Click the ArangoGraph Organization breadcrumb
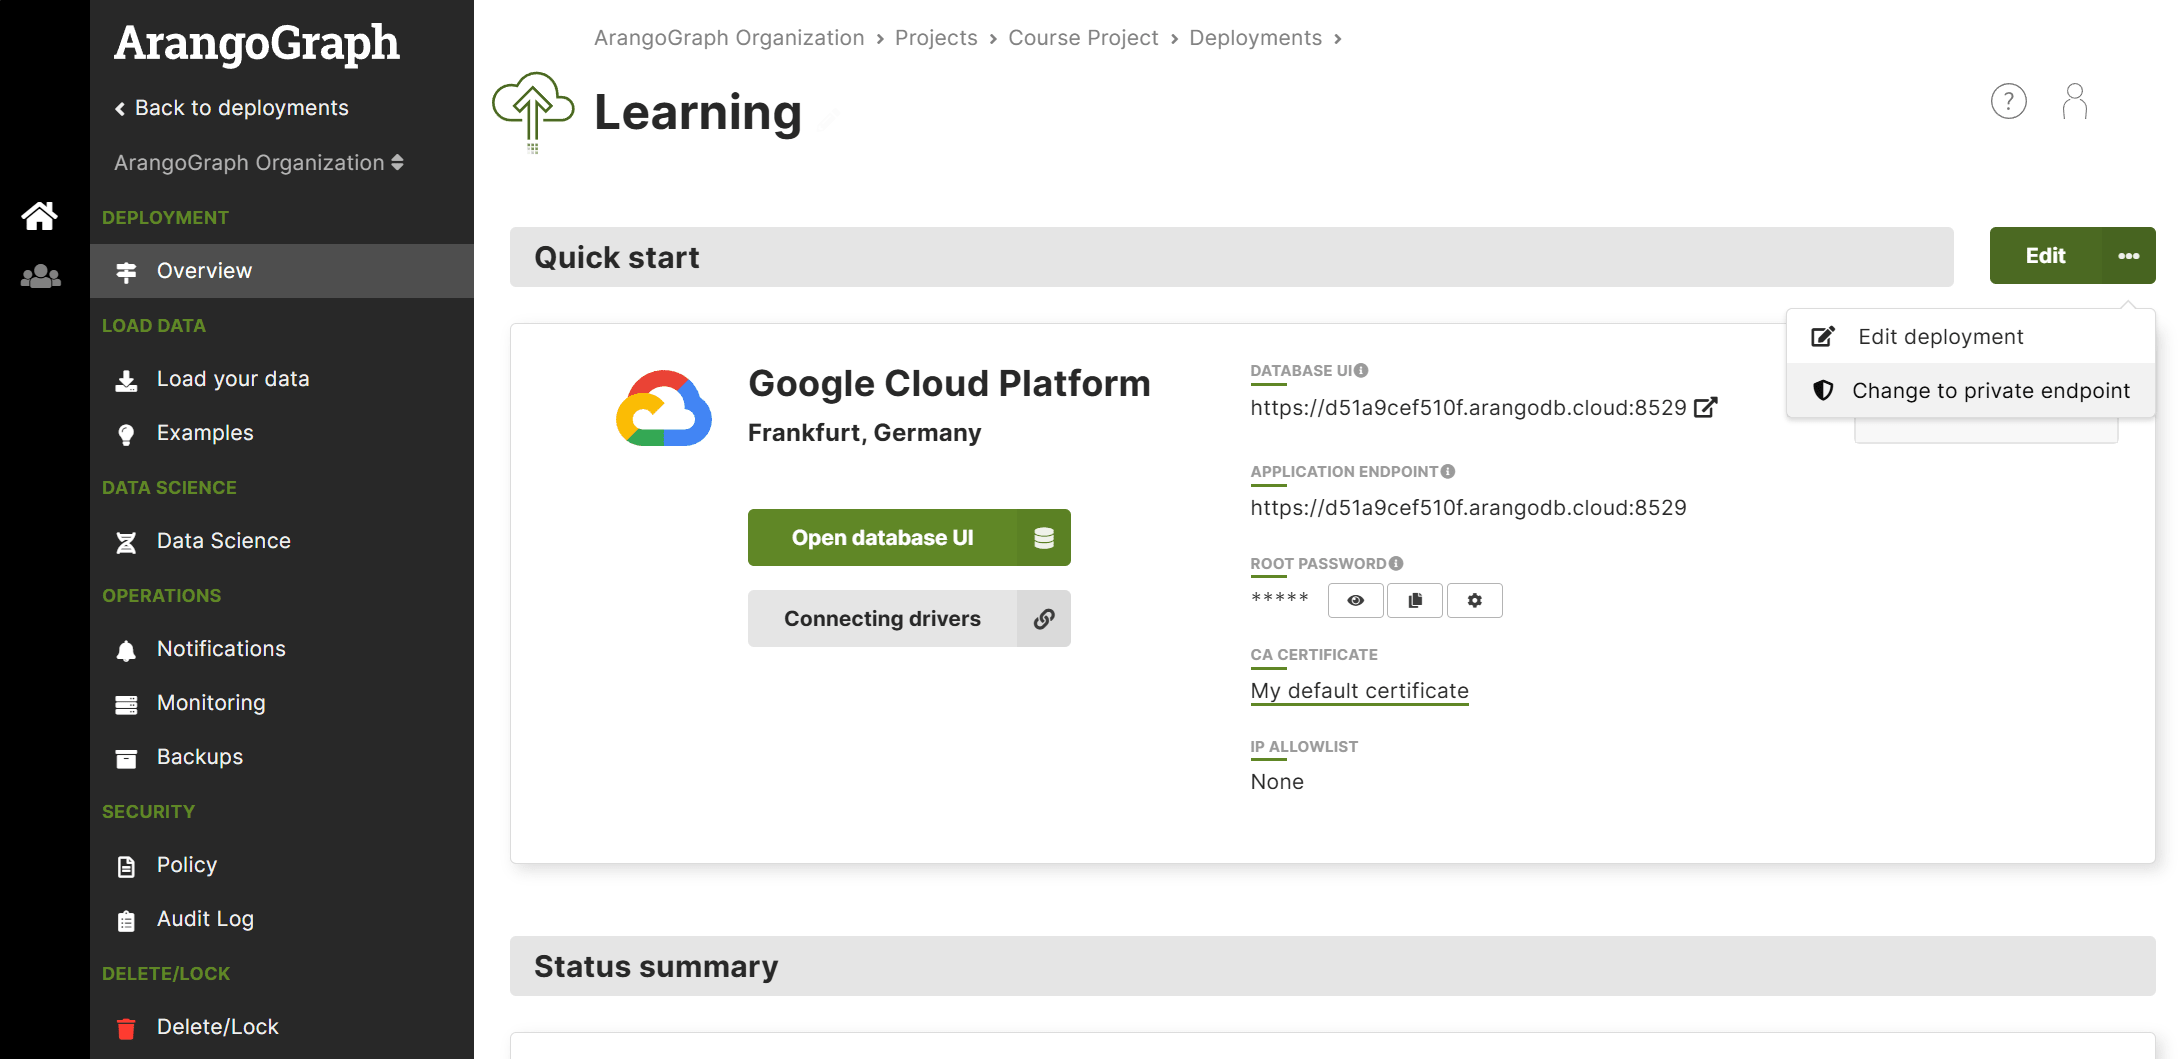The image size is (2182, 1059). pos(729,38)
